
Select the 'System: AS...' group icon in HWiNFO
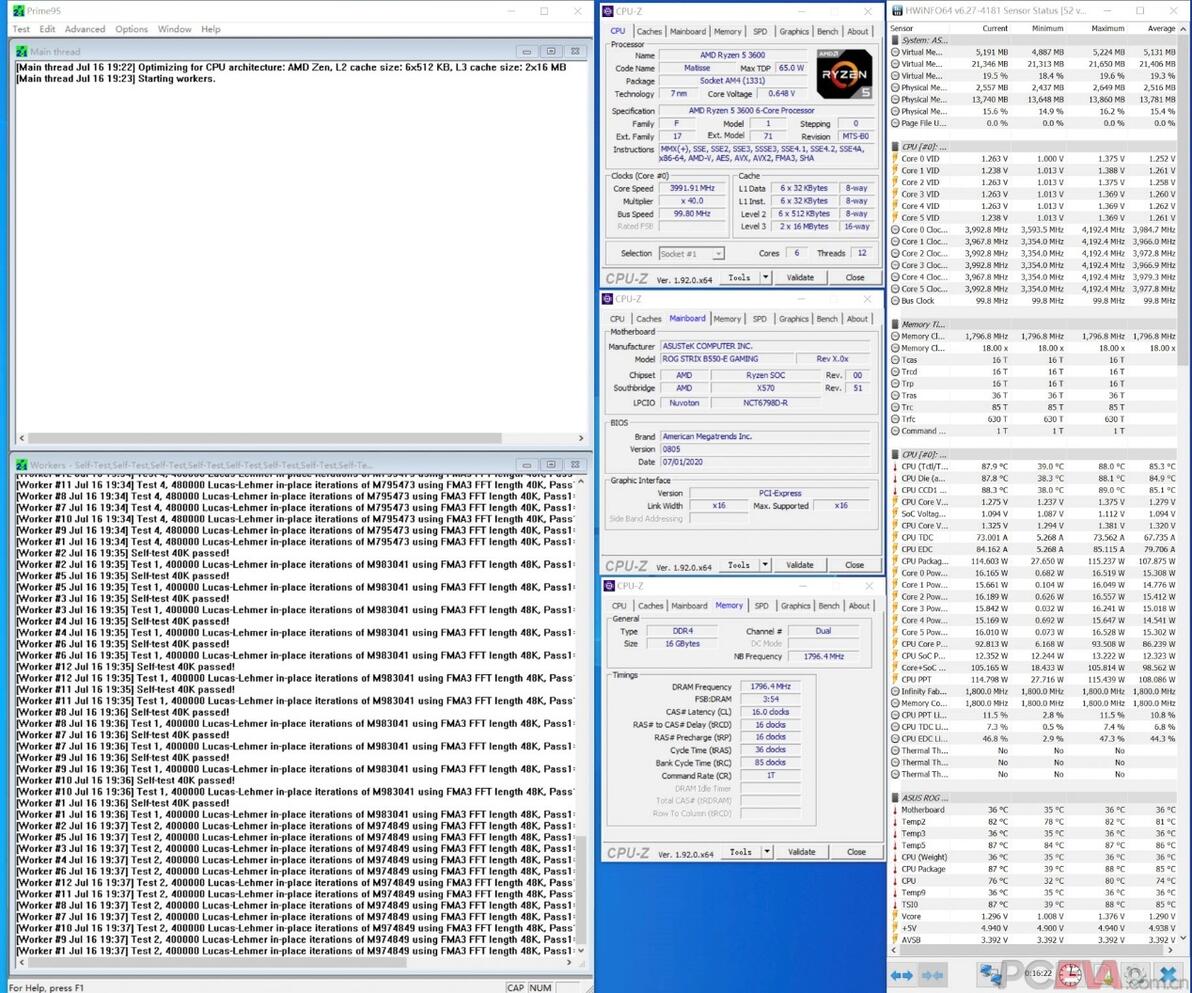pos(896,40)
